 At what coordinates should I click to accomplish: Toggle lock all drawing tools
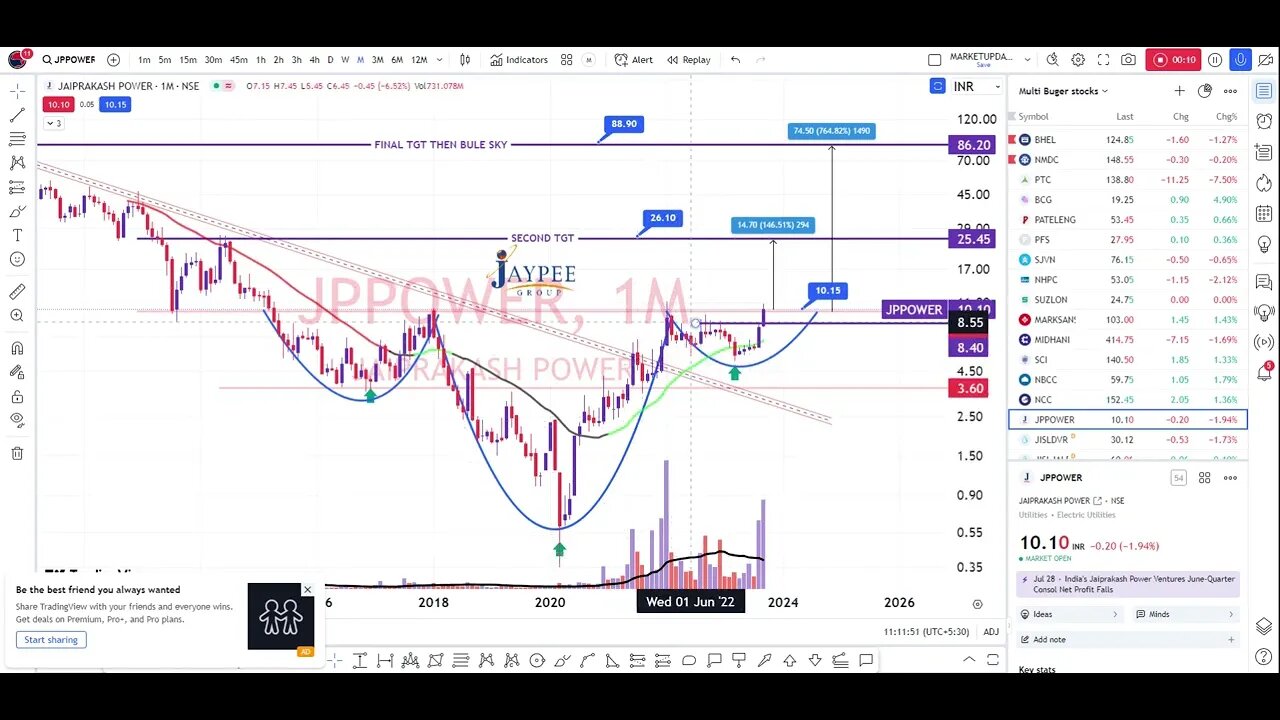pos(17,397)
